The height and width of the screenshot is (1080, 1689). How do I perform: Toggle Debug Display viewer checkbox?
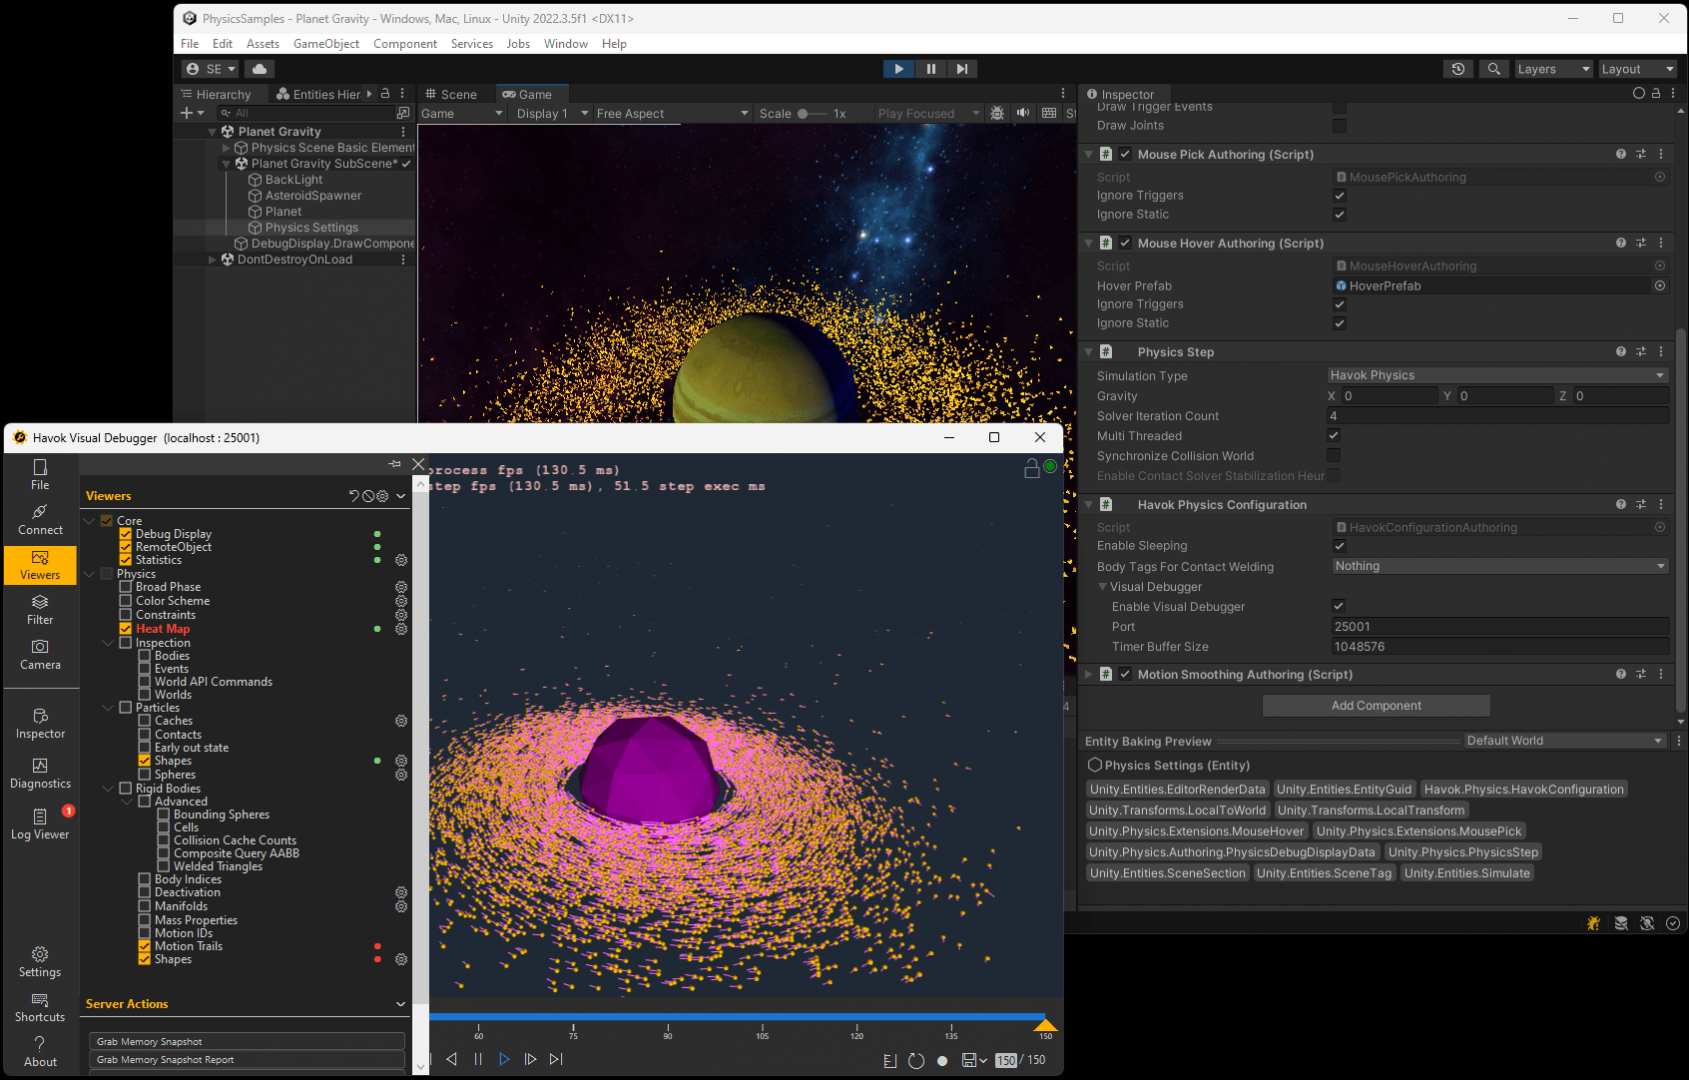pos(126,534)
